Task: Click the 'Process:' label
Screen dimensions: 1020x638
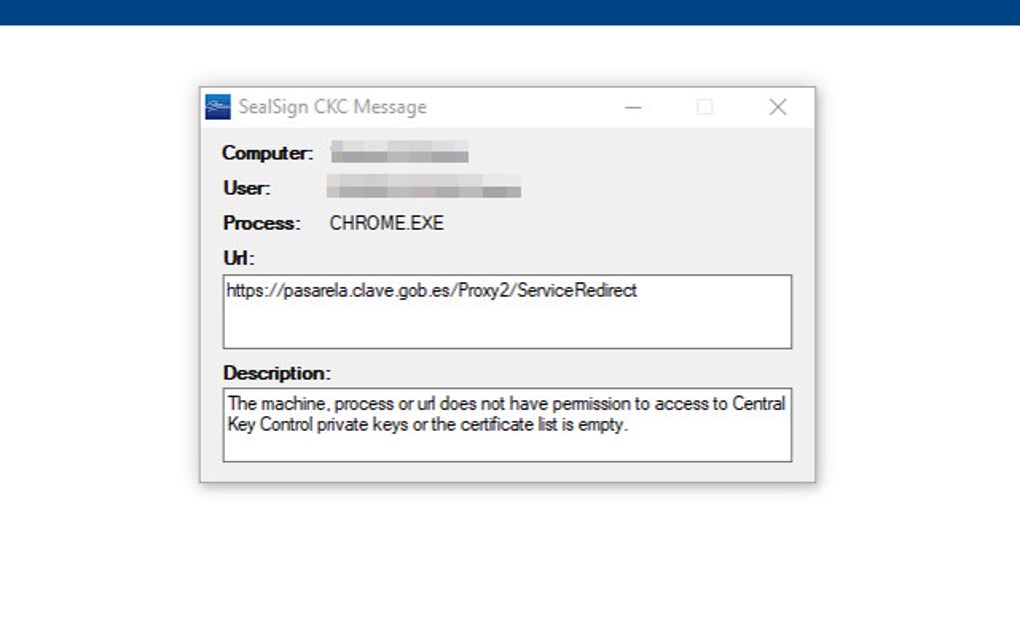Action: (x=260, y=223)
